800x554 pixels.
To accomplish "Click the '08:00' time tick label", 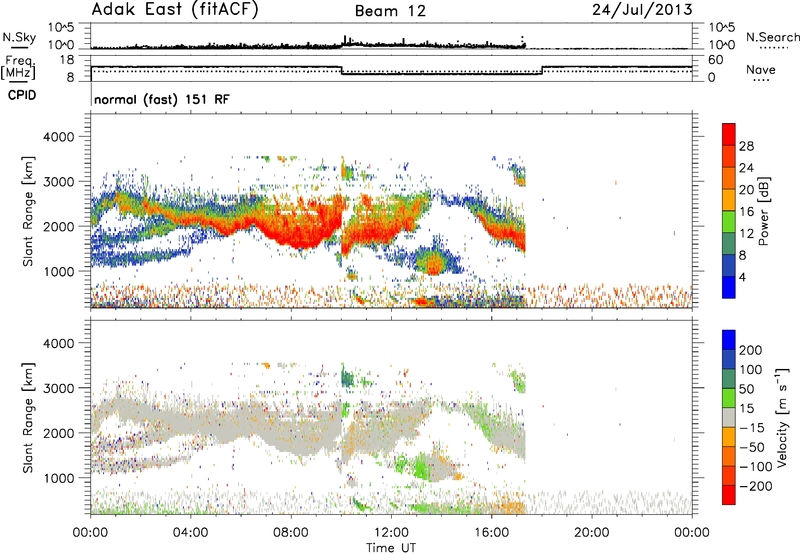I will [291, 533].
